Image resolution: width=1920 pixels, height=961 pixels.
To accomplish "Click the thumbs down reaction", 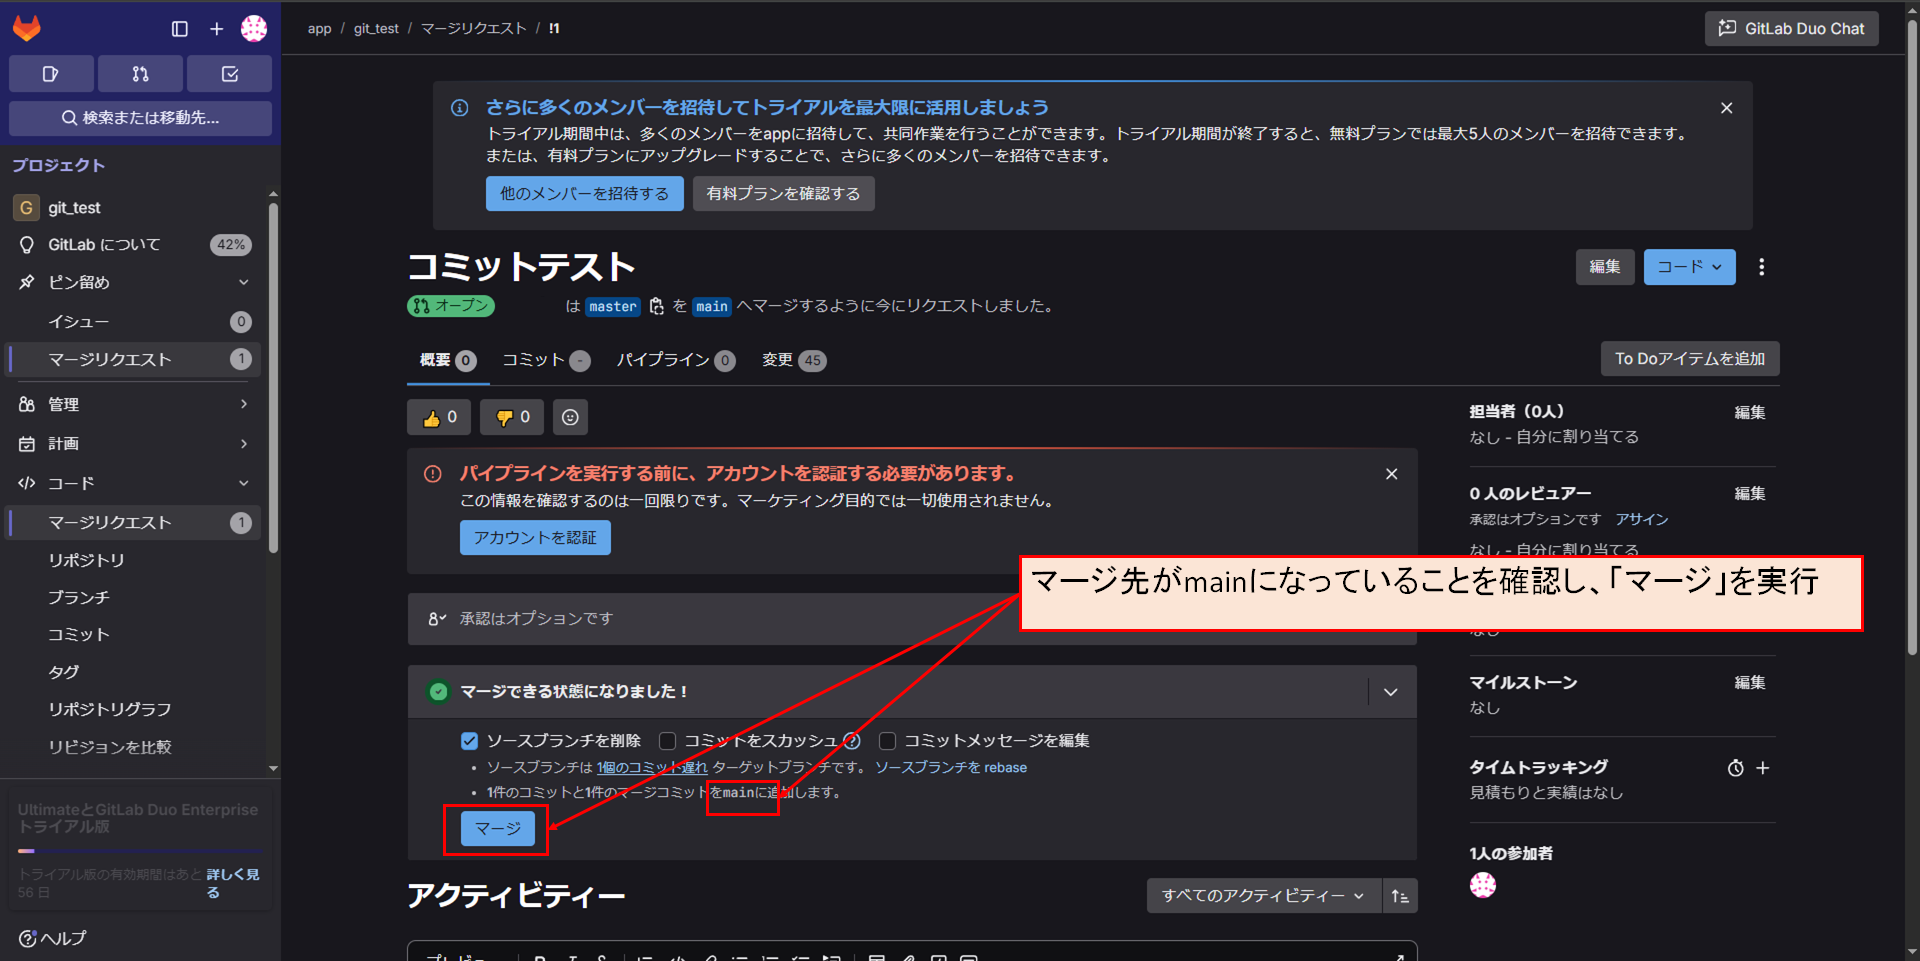I will [x=512, y=418].
